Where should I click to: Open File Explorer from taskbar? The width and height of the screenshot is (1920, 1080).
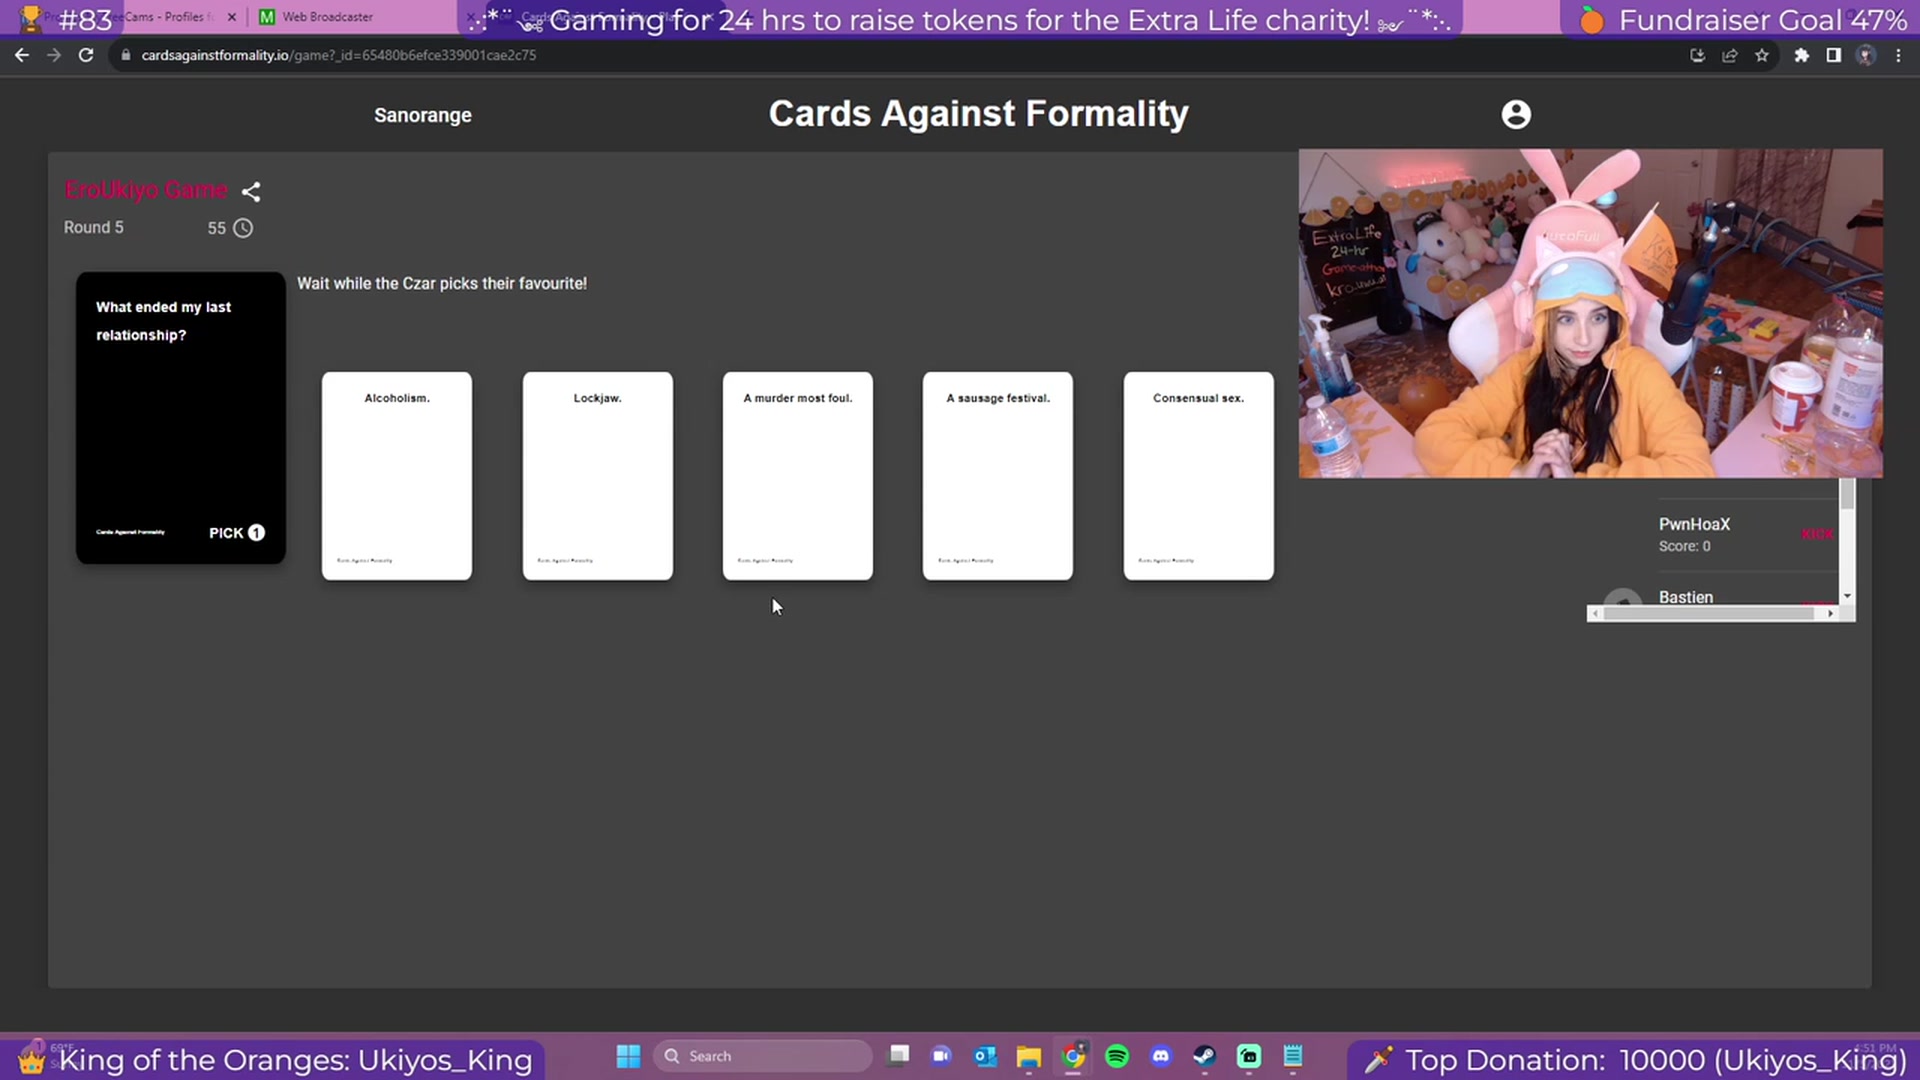(1029, 1056)
